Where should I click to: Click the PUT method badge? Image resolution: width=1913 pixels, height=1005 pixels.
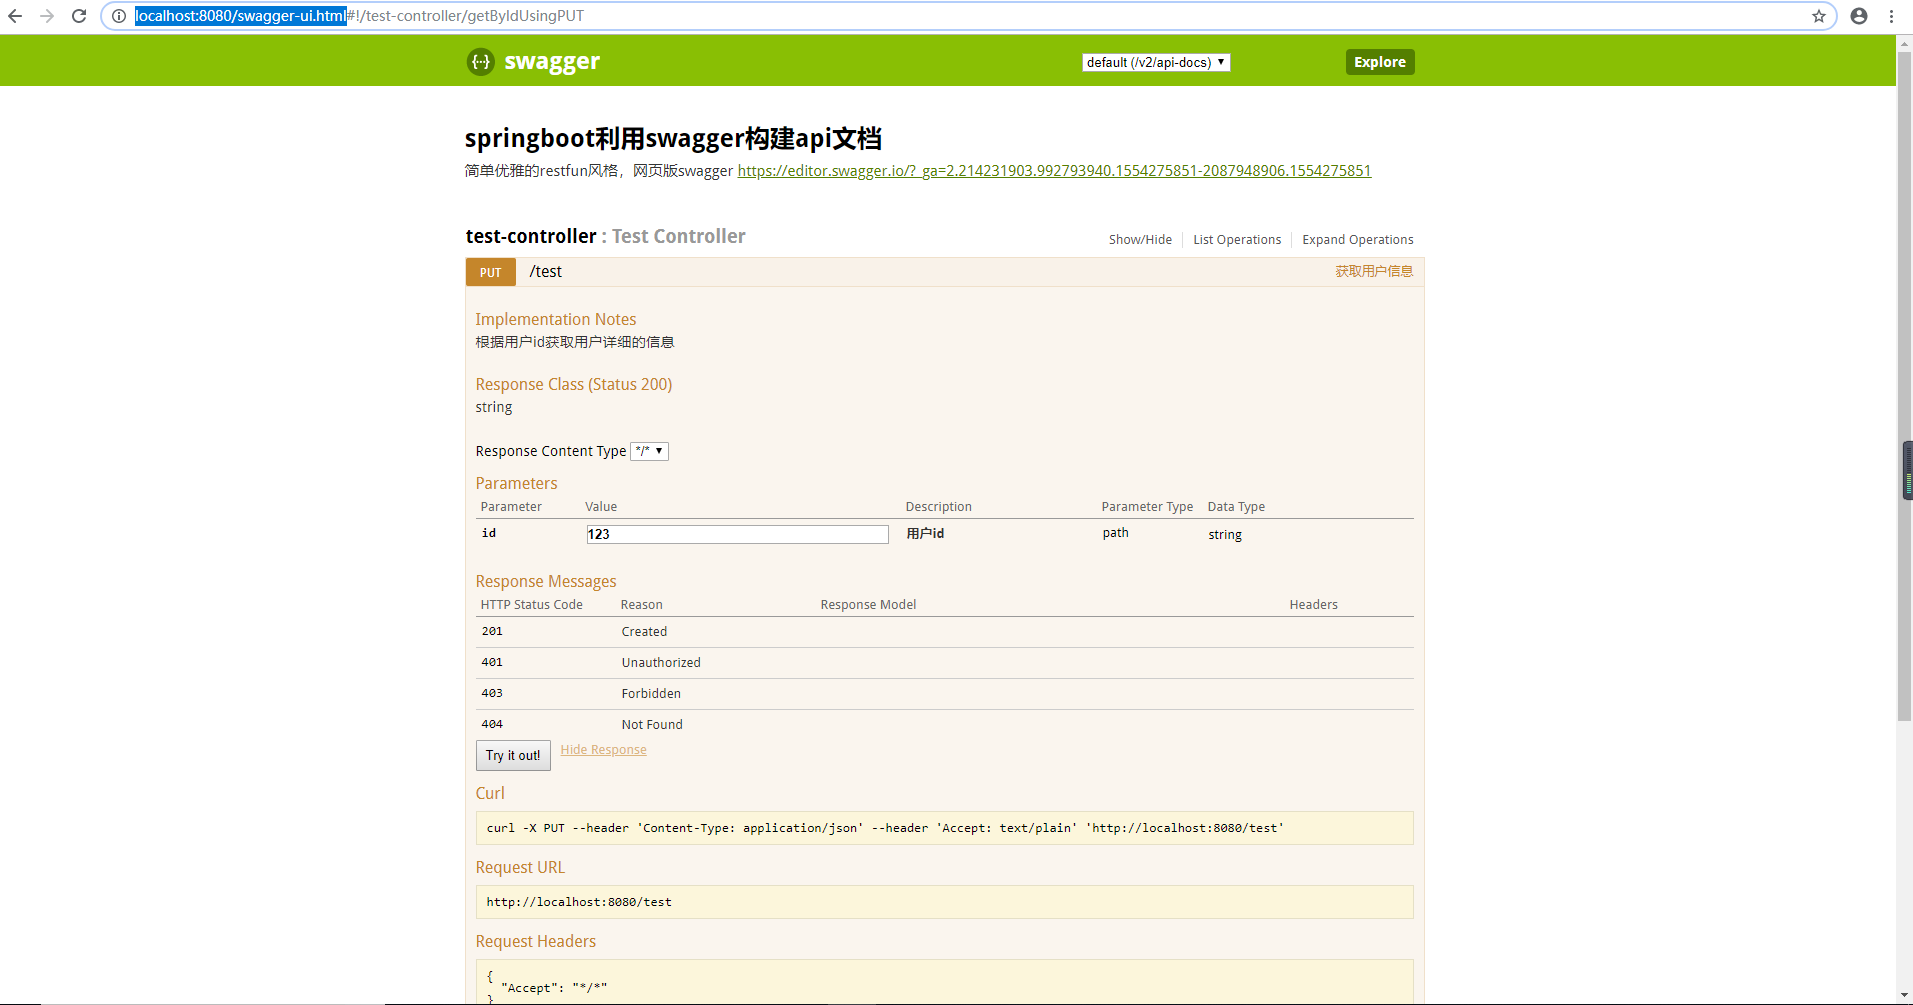(490, 272)
